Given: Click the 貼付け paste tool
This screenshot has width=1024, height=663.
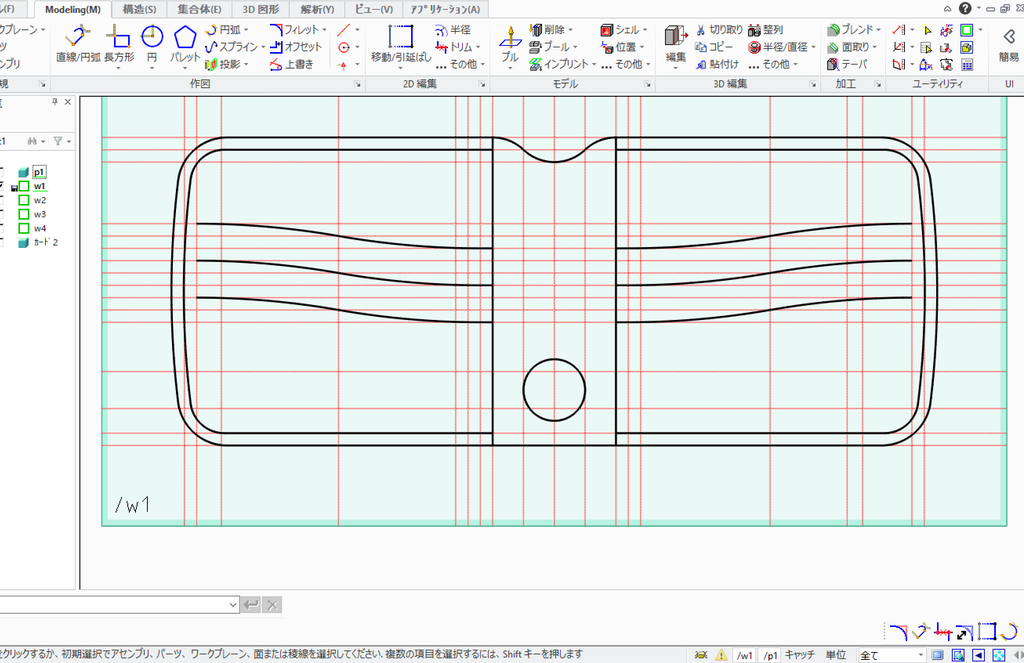Looking at the screenshot, I should 717,64.
